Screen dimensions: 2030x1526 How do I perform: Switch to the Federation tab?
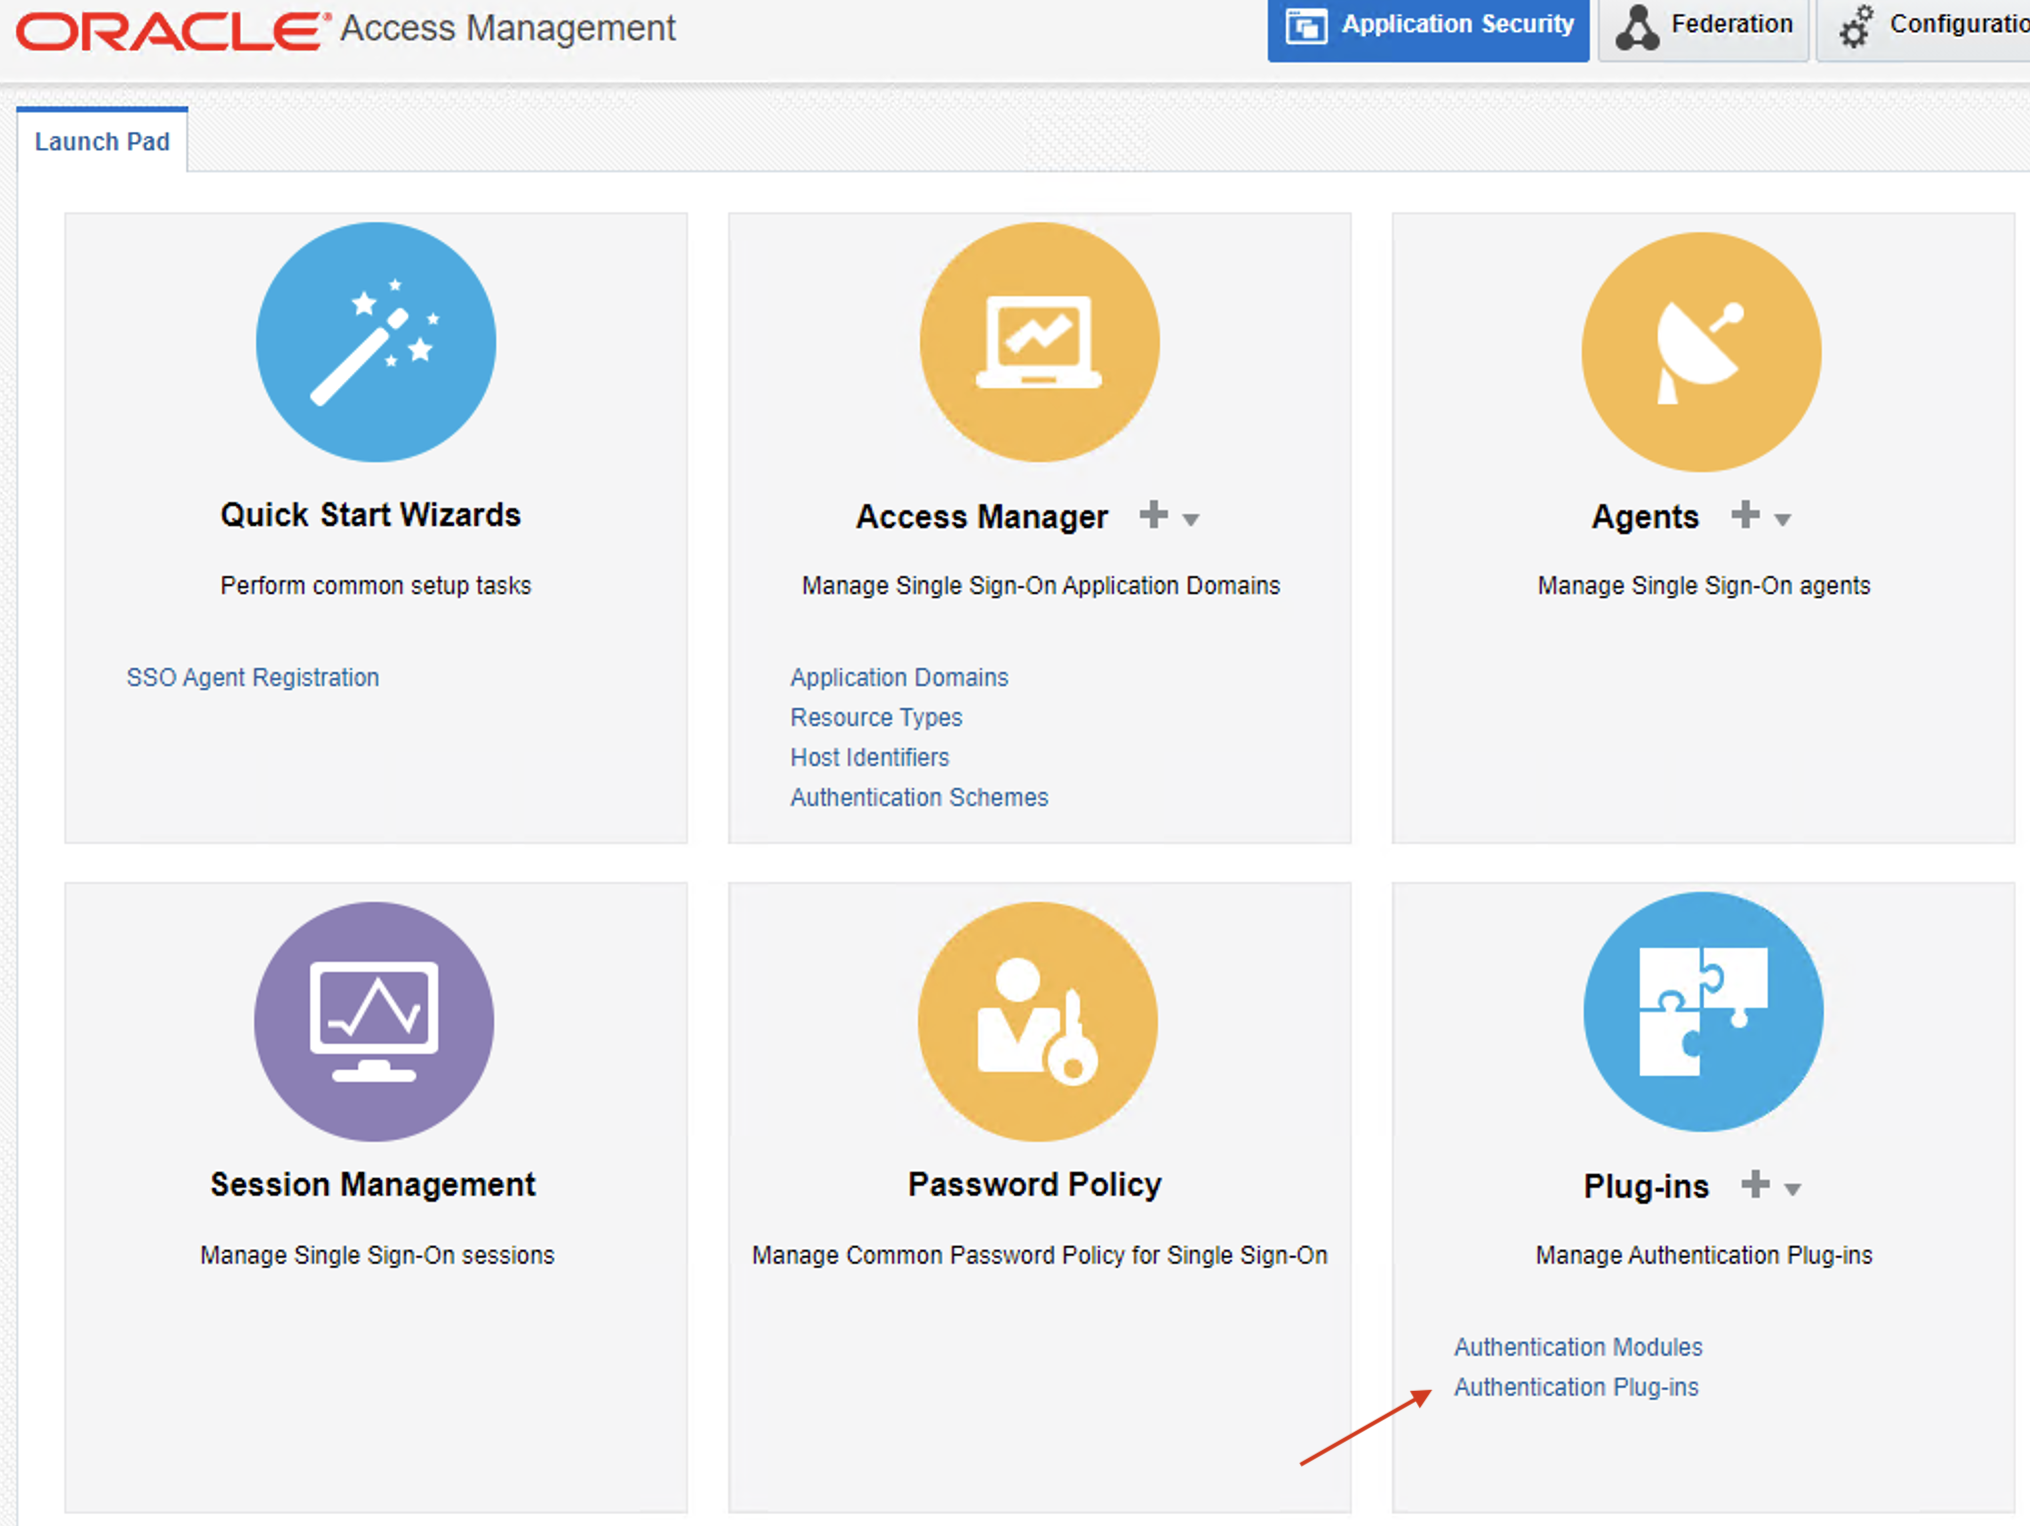click(1704, 27)
